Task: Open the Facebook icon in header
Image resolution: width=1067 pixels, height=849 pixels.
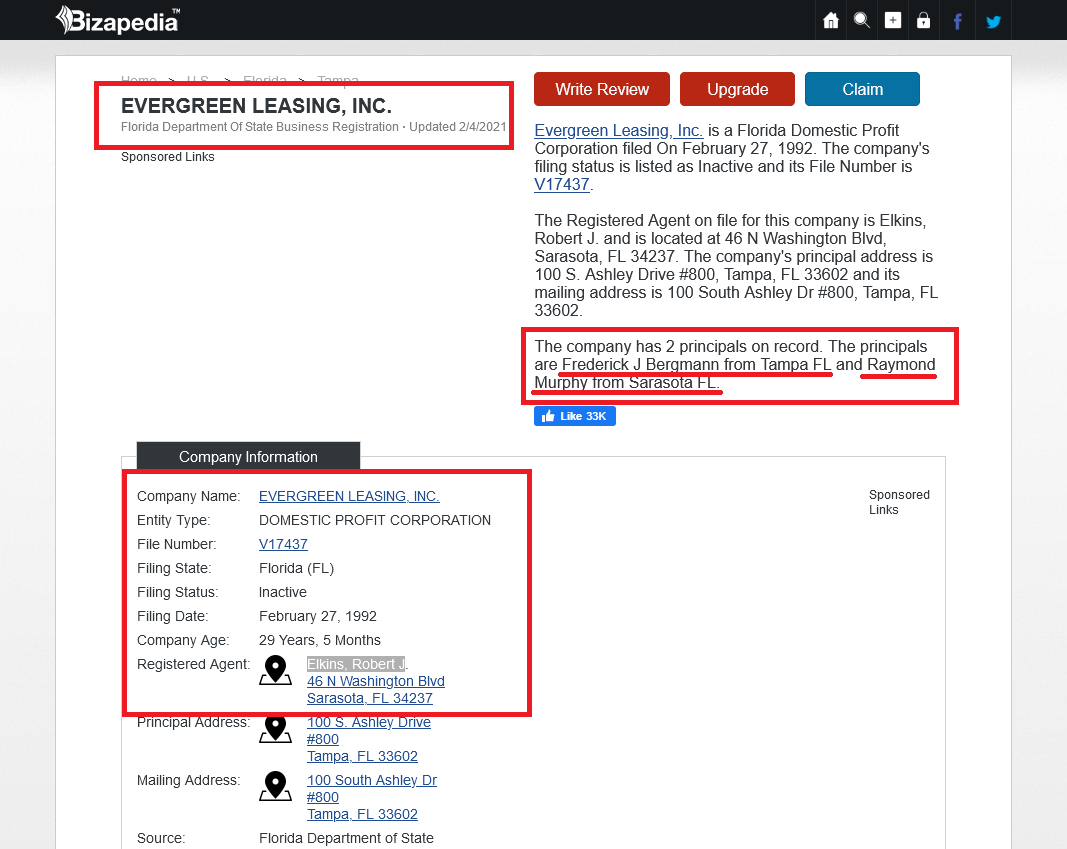Action: click(957, 21)
